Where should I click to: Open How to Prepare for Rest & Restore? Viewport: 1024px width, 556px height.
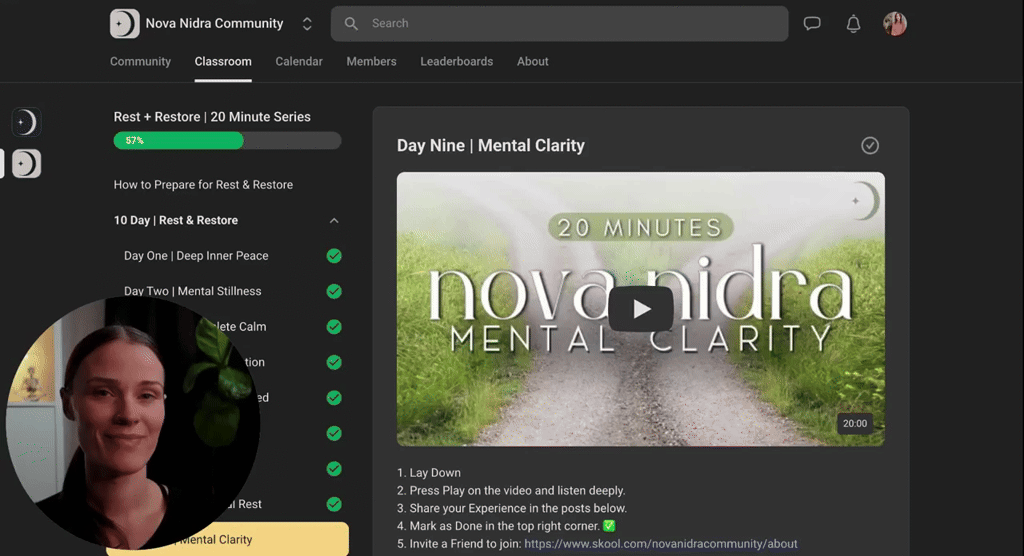point(203,185)
